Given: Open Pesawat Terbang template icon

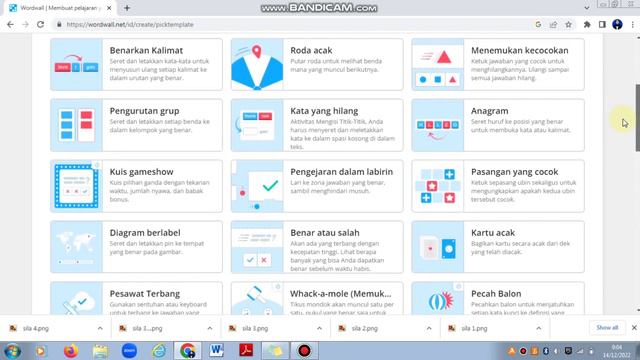Looking at the screenshot, I should (x=76, y=298).
